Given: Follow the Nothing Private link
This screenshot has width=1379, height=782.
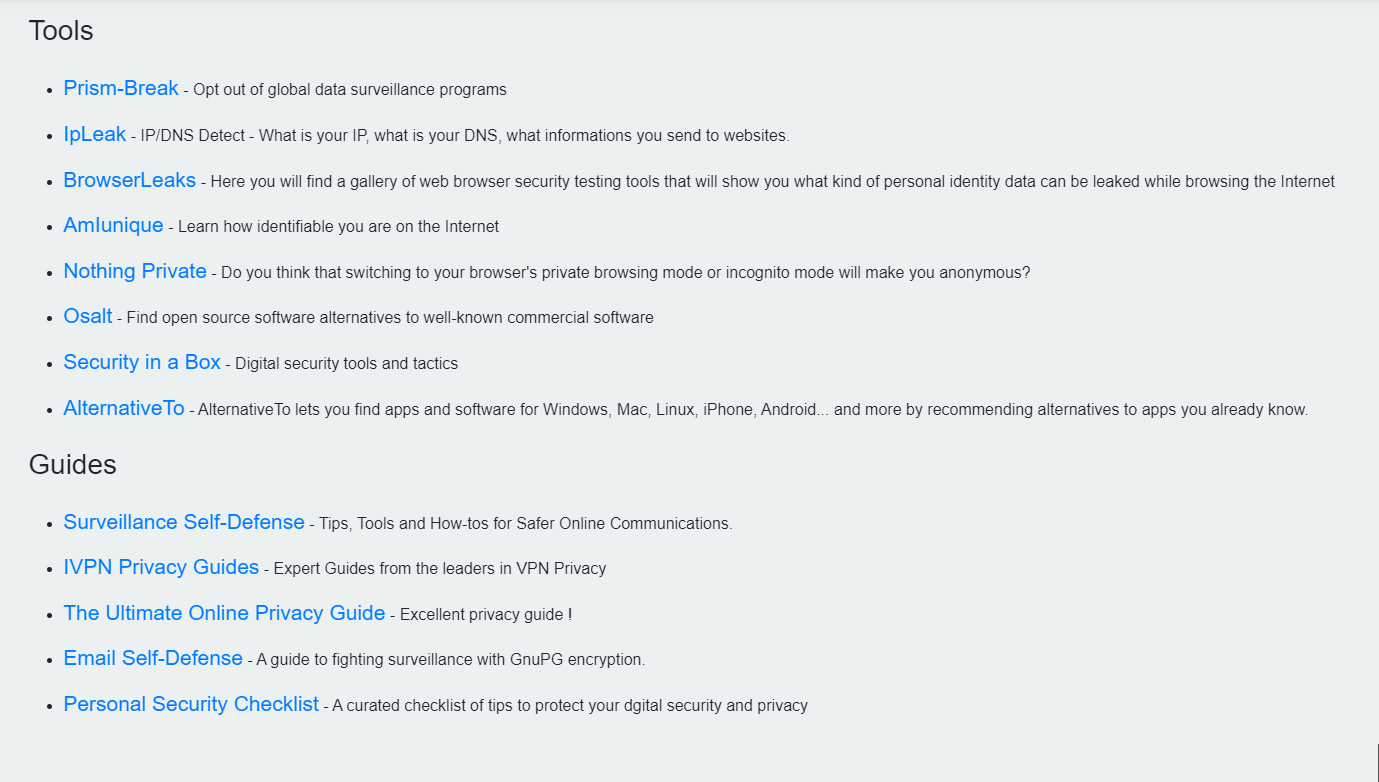Looking at the screenshot, I should (x=135, y=271).
